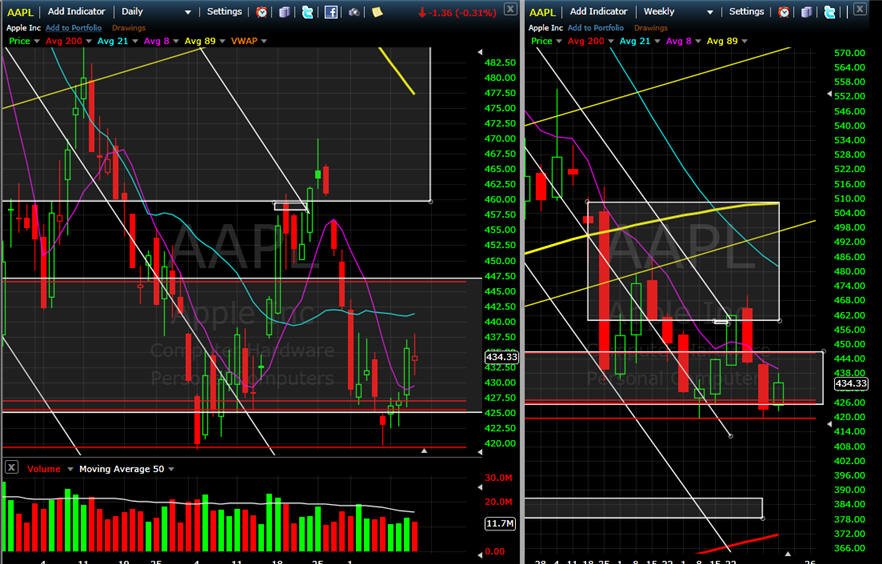Expand Avg 21 options in Weekly chart
This screenshot has width=882, height=564.
pos(657,41)
